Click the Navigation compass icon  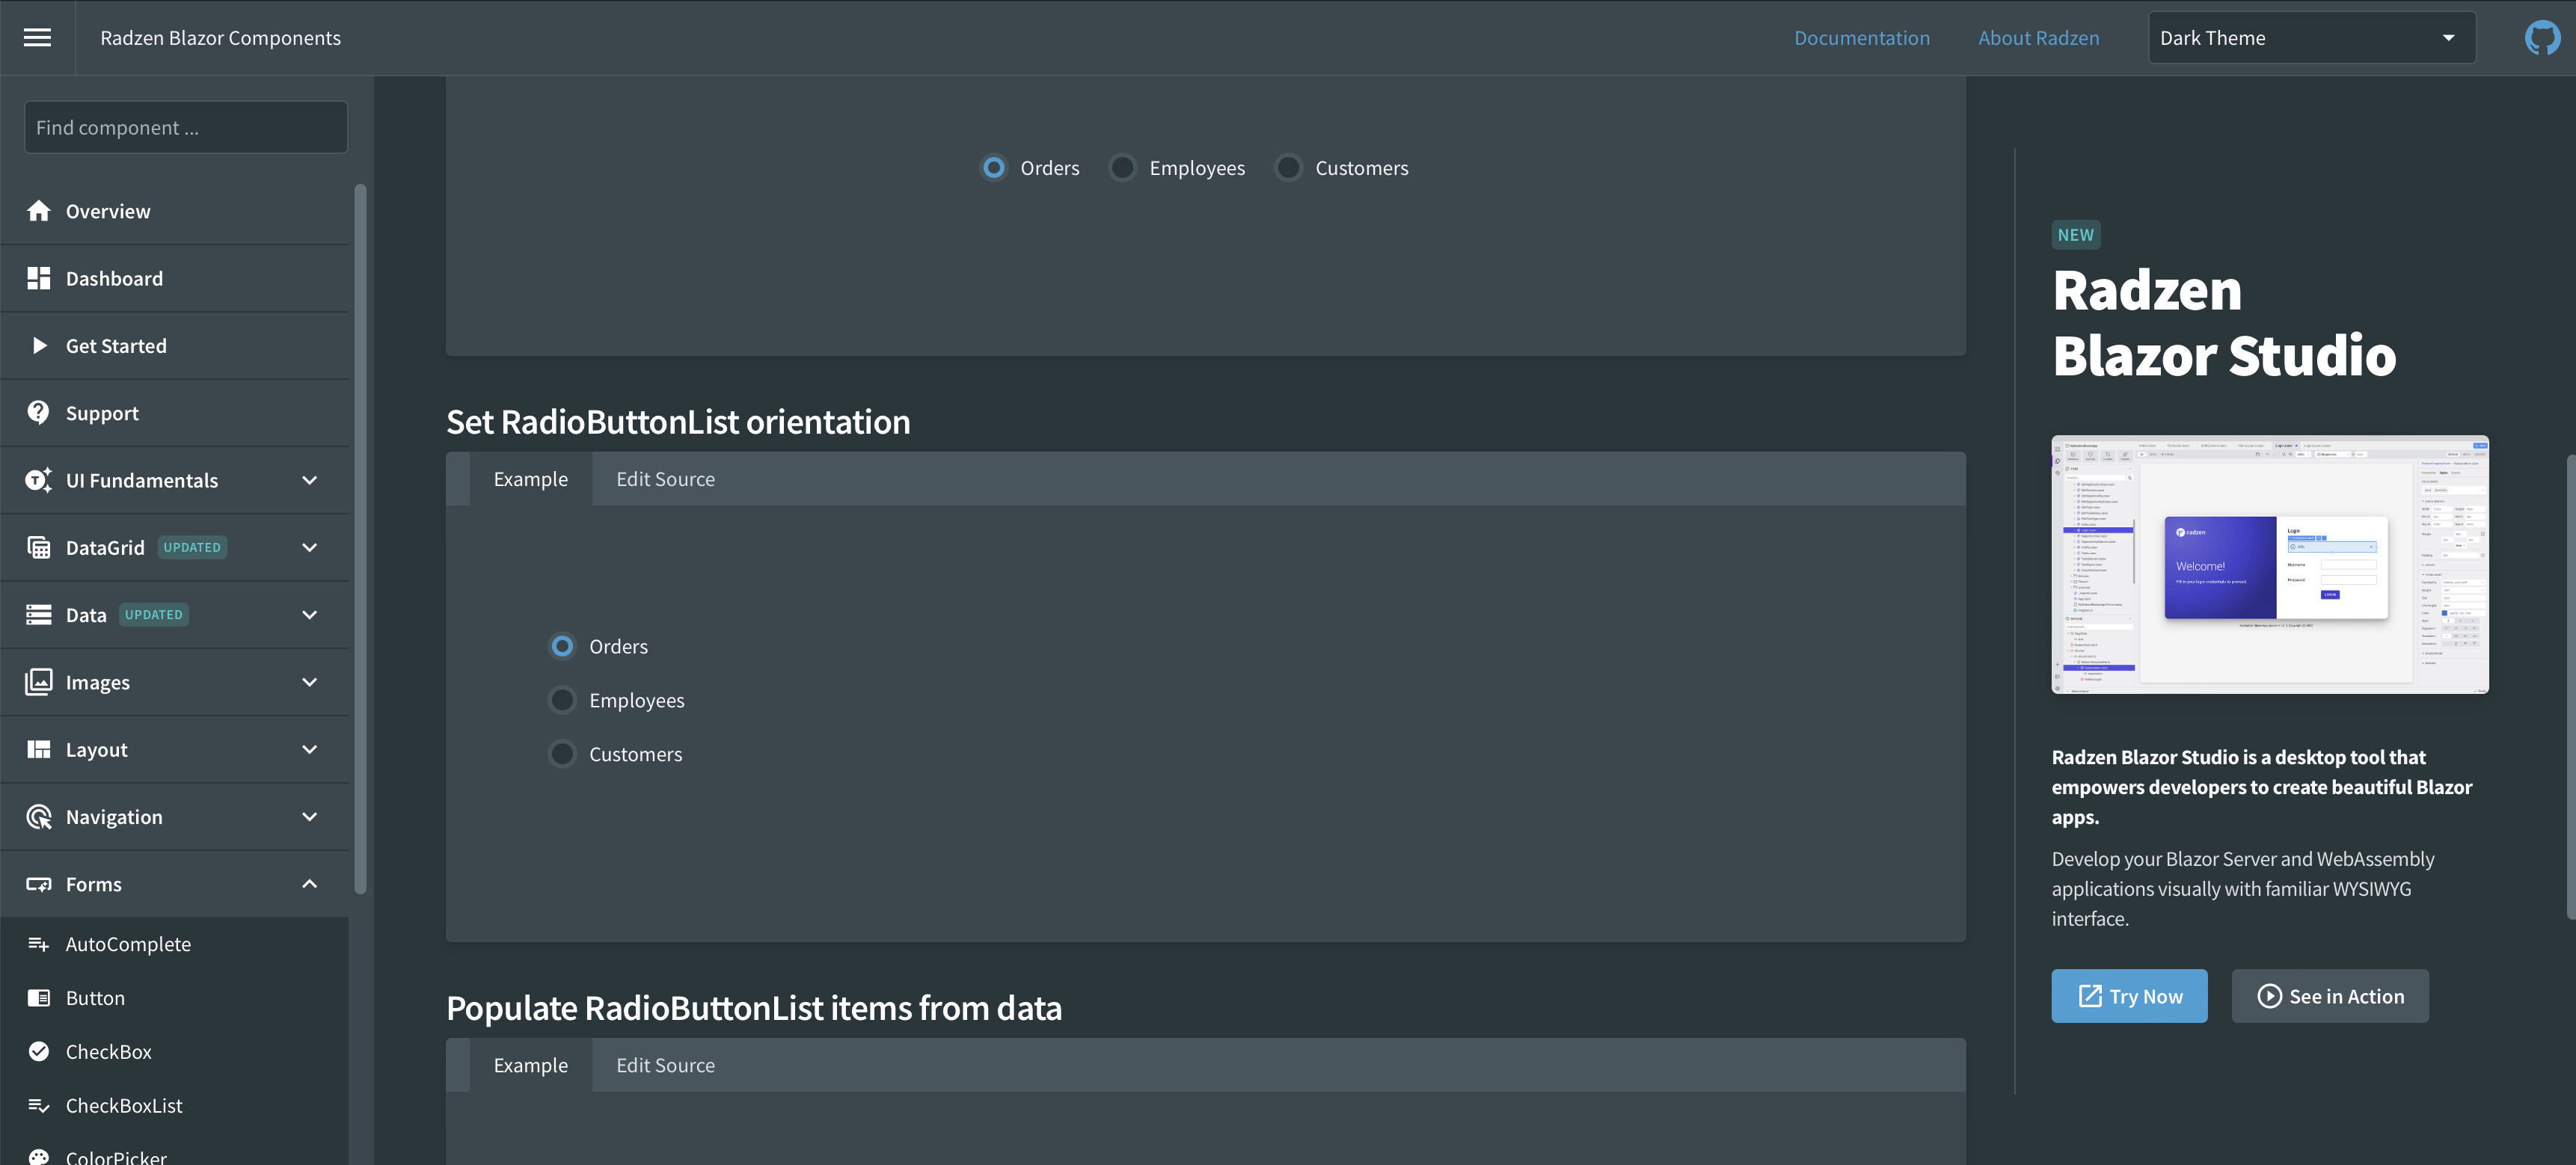39,816
